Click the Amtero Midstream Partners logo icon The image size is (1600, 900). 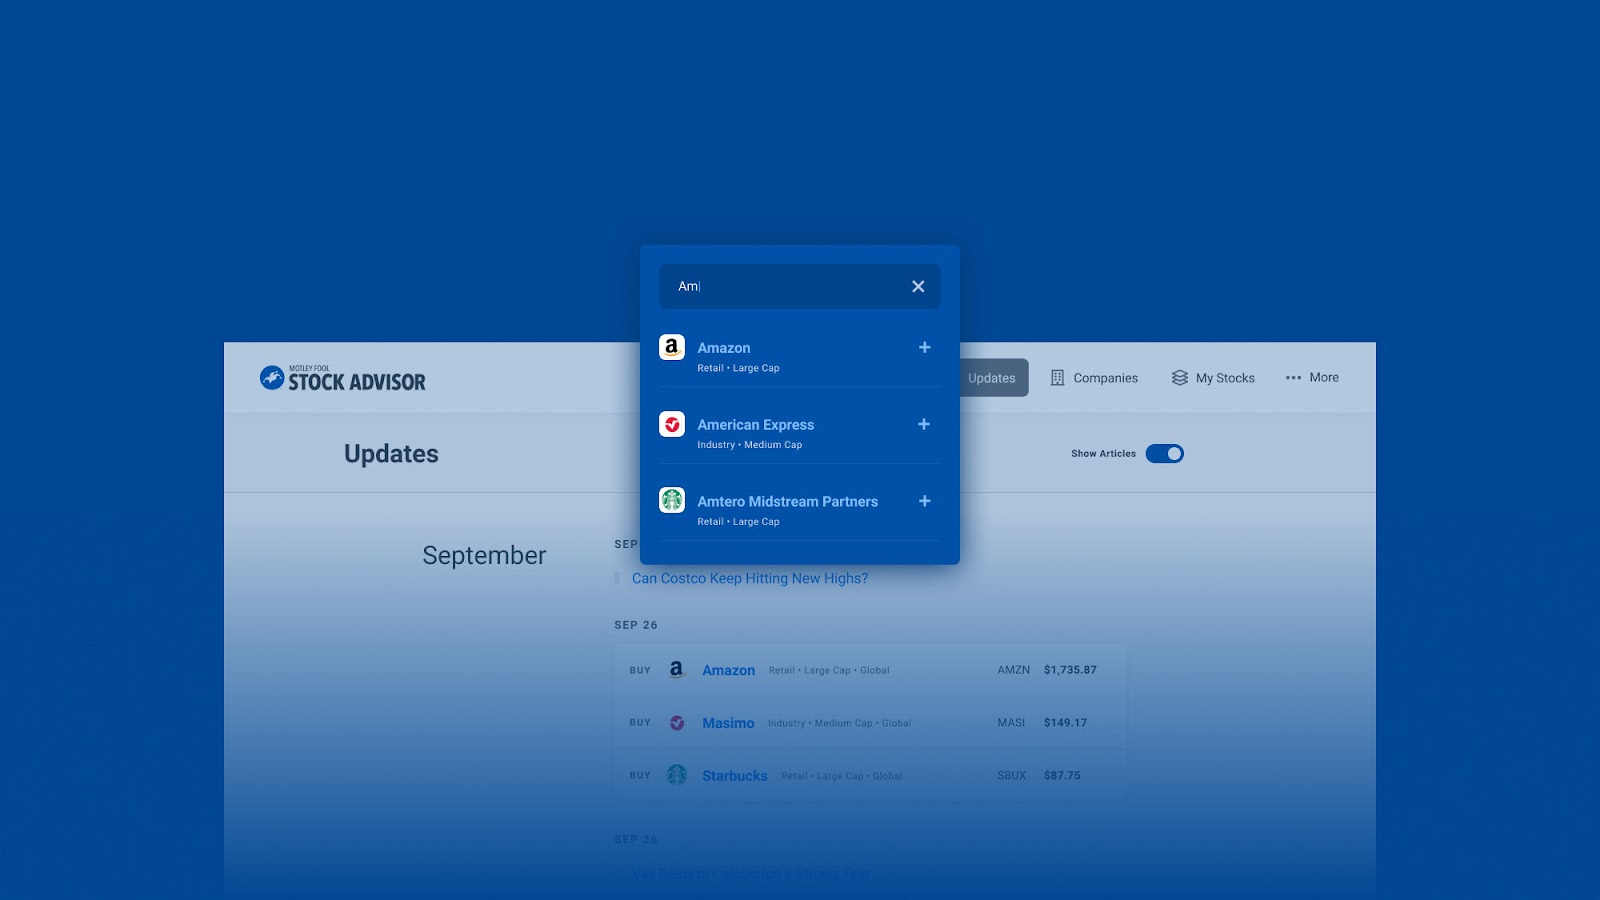point(672,499)
